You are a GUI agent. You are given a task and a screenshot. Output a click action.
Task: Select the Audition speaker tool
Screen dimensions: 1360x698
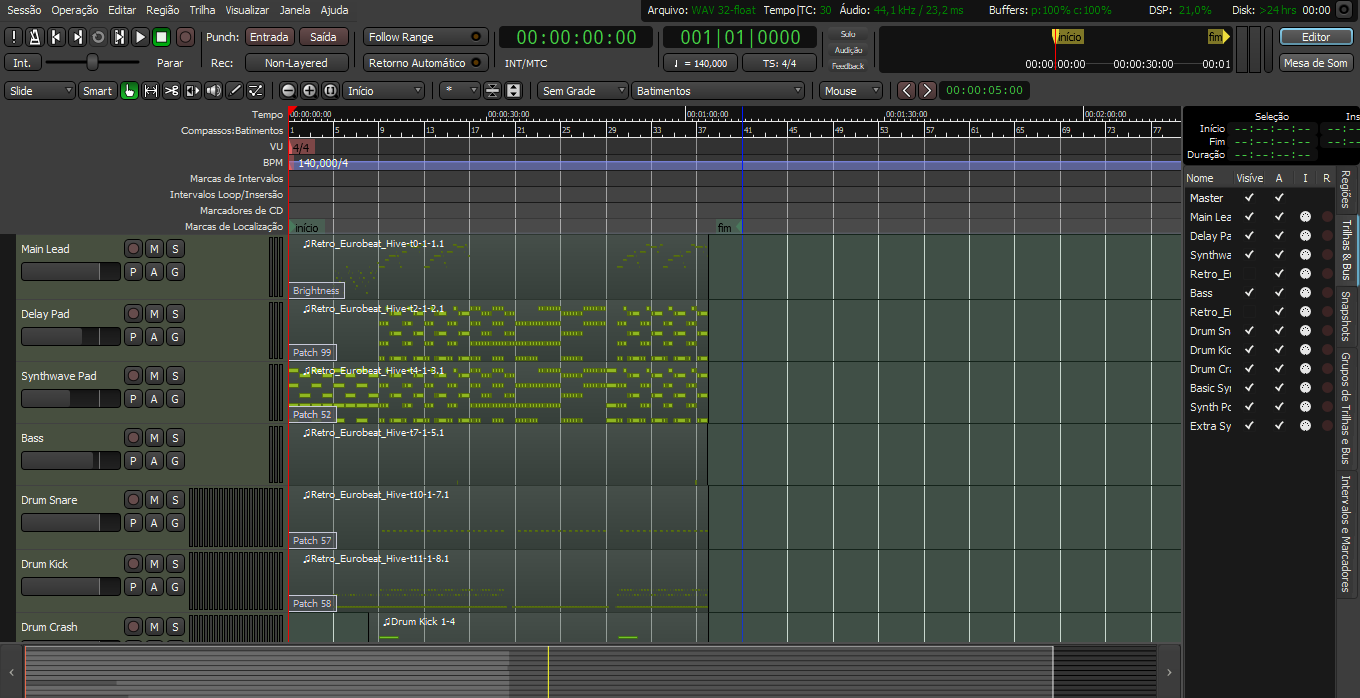click(213, 91)
